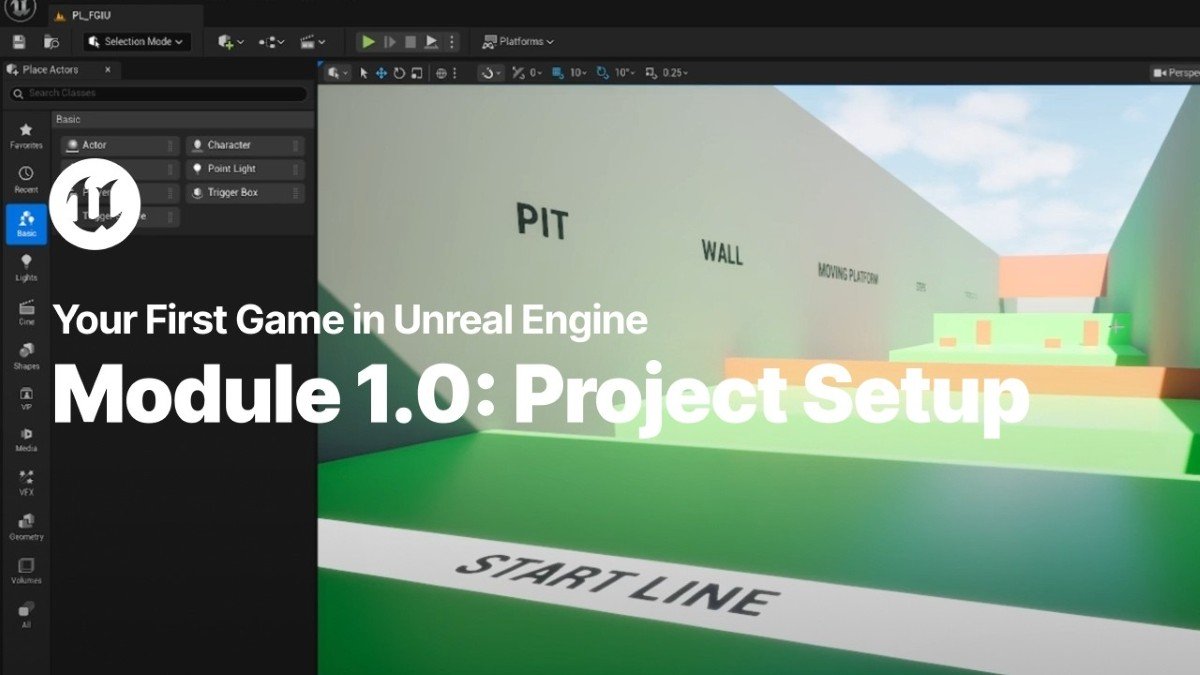Viewport: 1200px width, 675px height.
Task: Open the VP category
Action: [x=26, y=398]
